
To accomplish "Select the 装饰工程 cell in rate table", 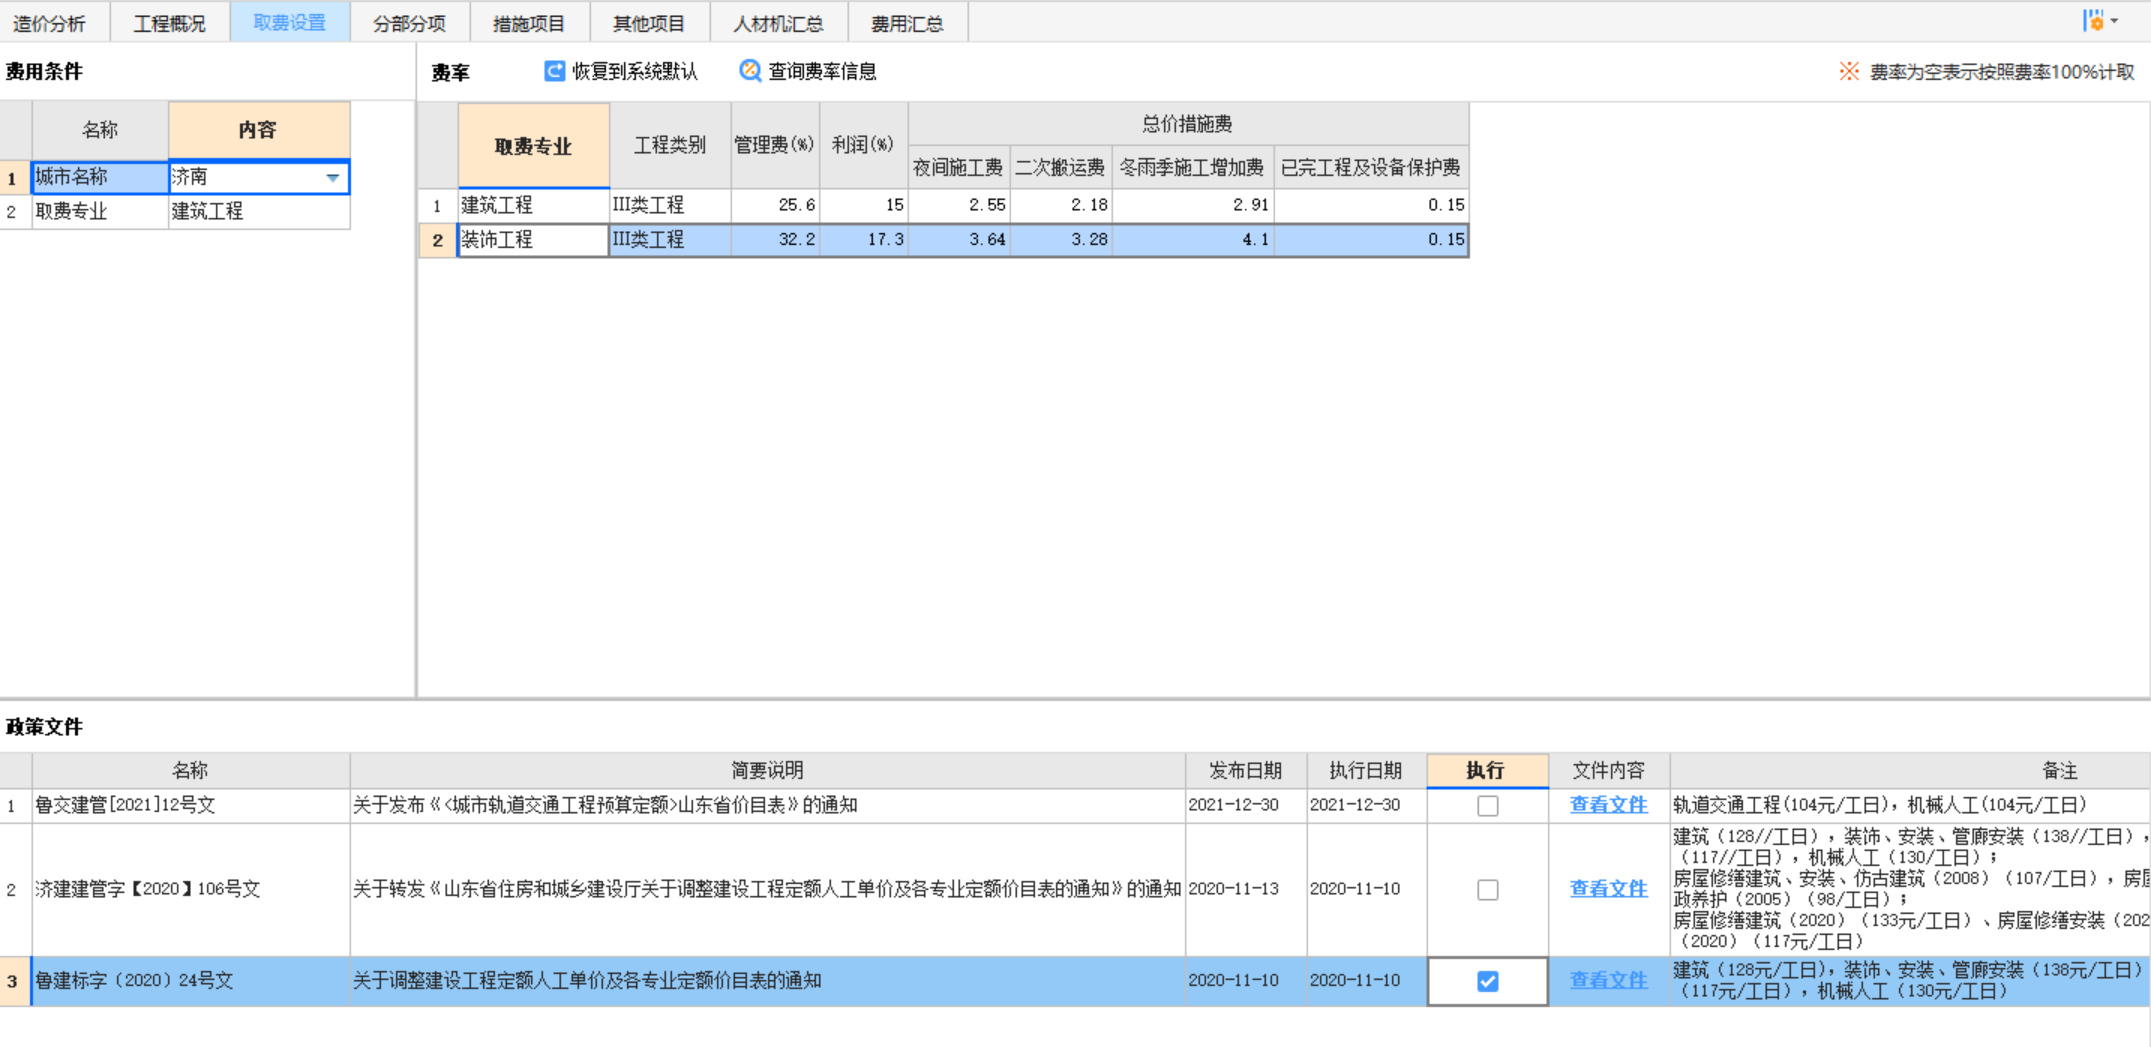I will [x=533, y=240].
